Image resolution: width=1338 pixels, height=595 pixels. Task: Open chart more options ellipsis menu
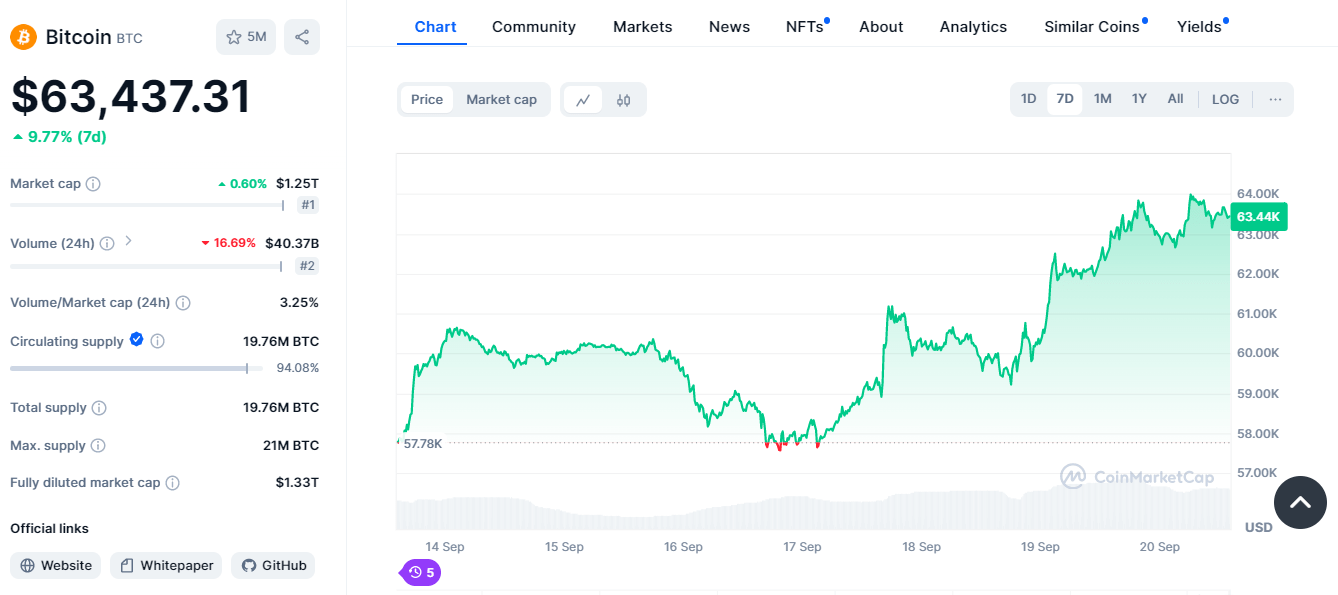pyautogui.click(x=1275, y=99)
